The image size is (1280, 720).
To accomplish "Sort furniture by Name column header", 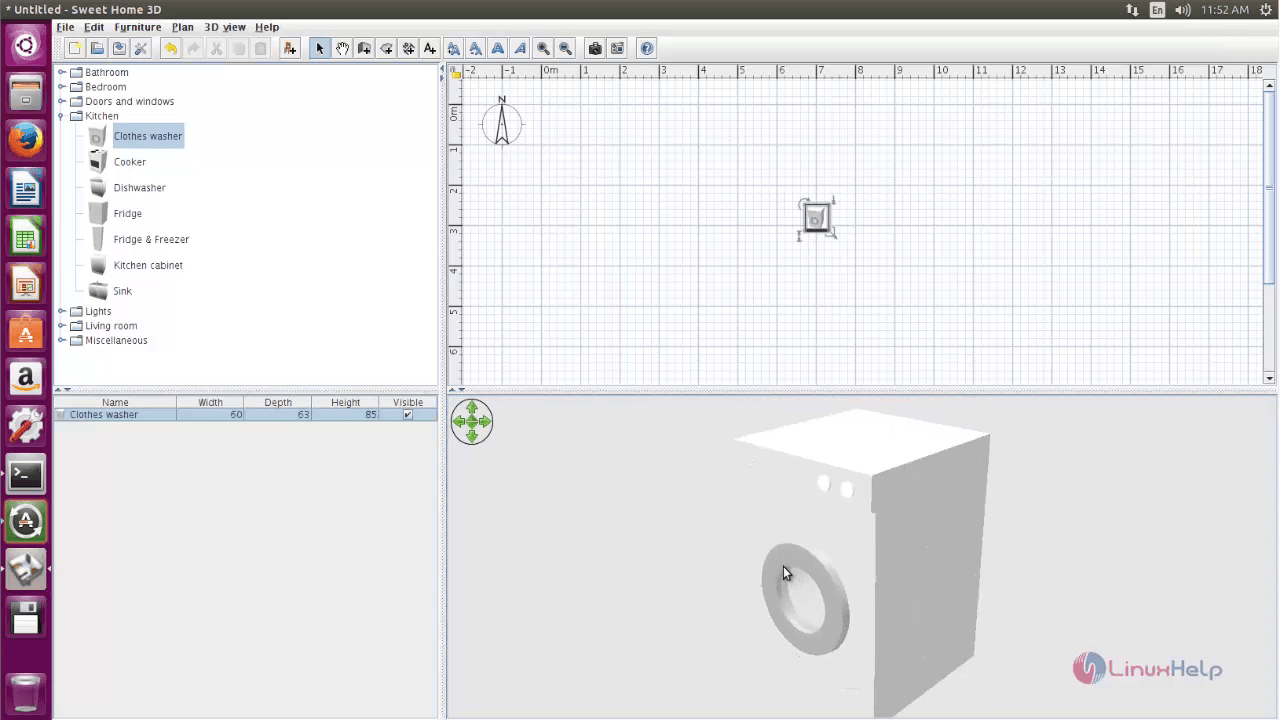I will tap(115, 402).
